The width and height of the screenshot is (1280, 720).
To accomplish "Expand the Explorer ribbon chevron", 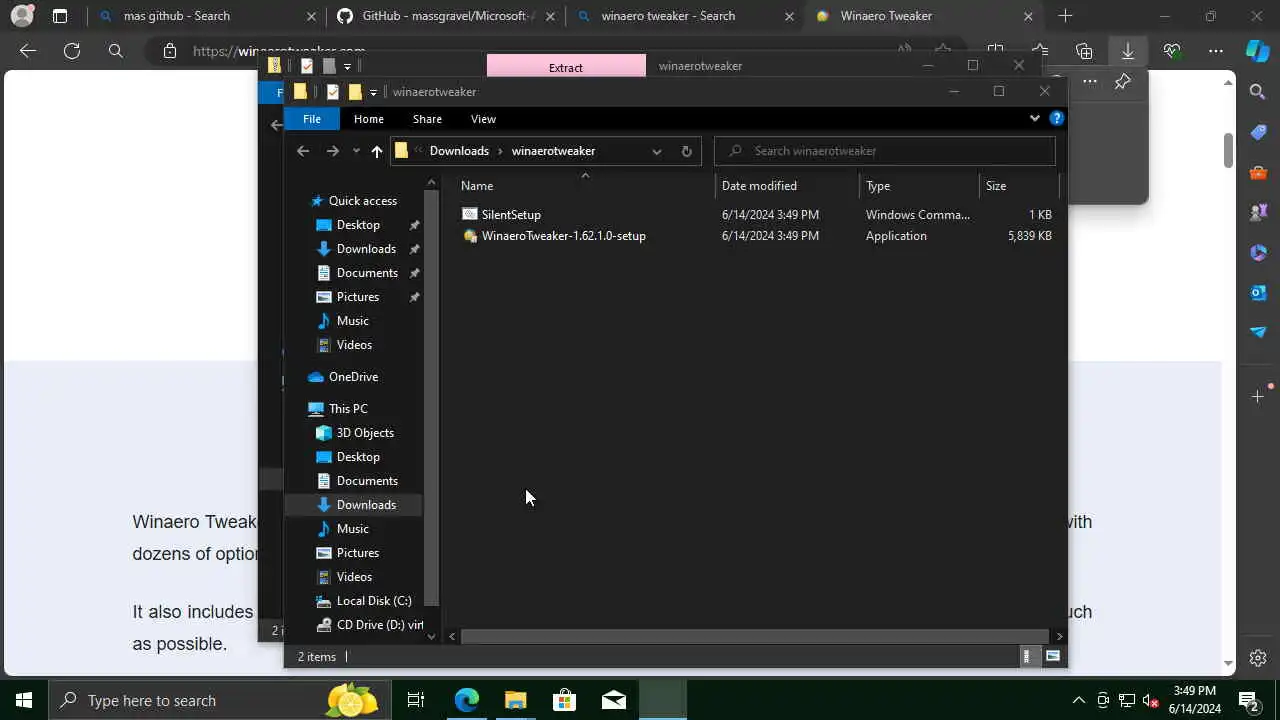I will [1035, 119].
